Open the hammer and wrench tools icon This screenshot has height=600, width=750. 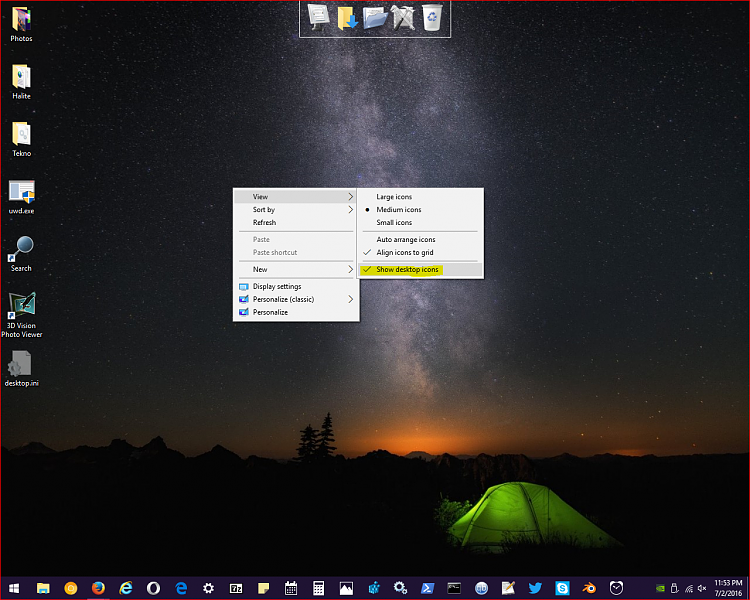pyautogui.click(x=403, y=18)
